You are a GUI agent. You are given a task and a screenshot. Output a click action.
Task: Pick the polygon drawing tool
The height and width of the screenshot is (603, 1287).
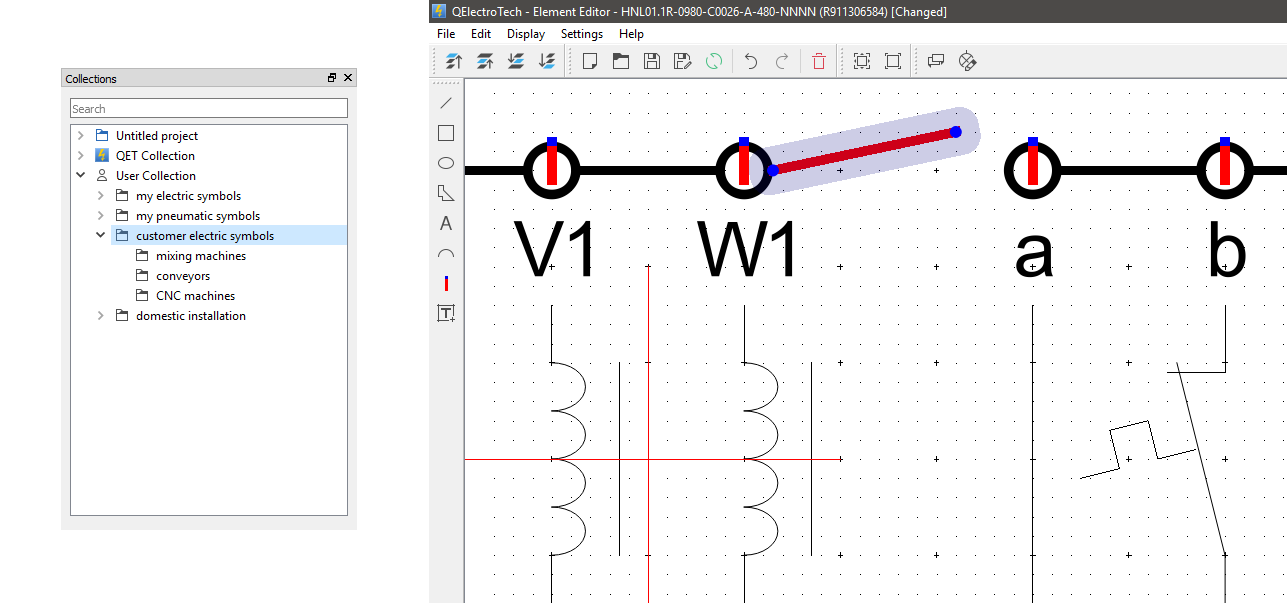click(x=446, y=193)
